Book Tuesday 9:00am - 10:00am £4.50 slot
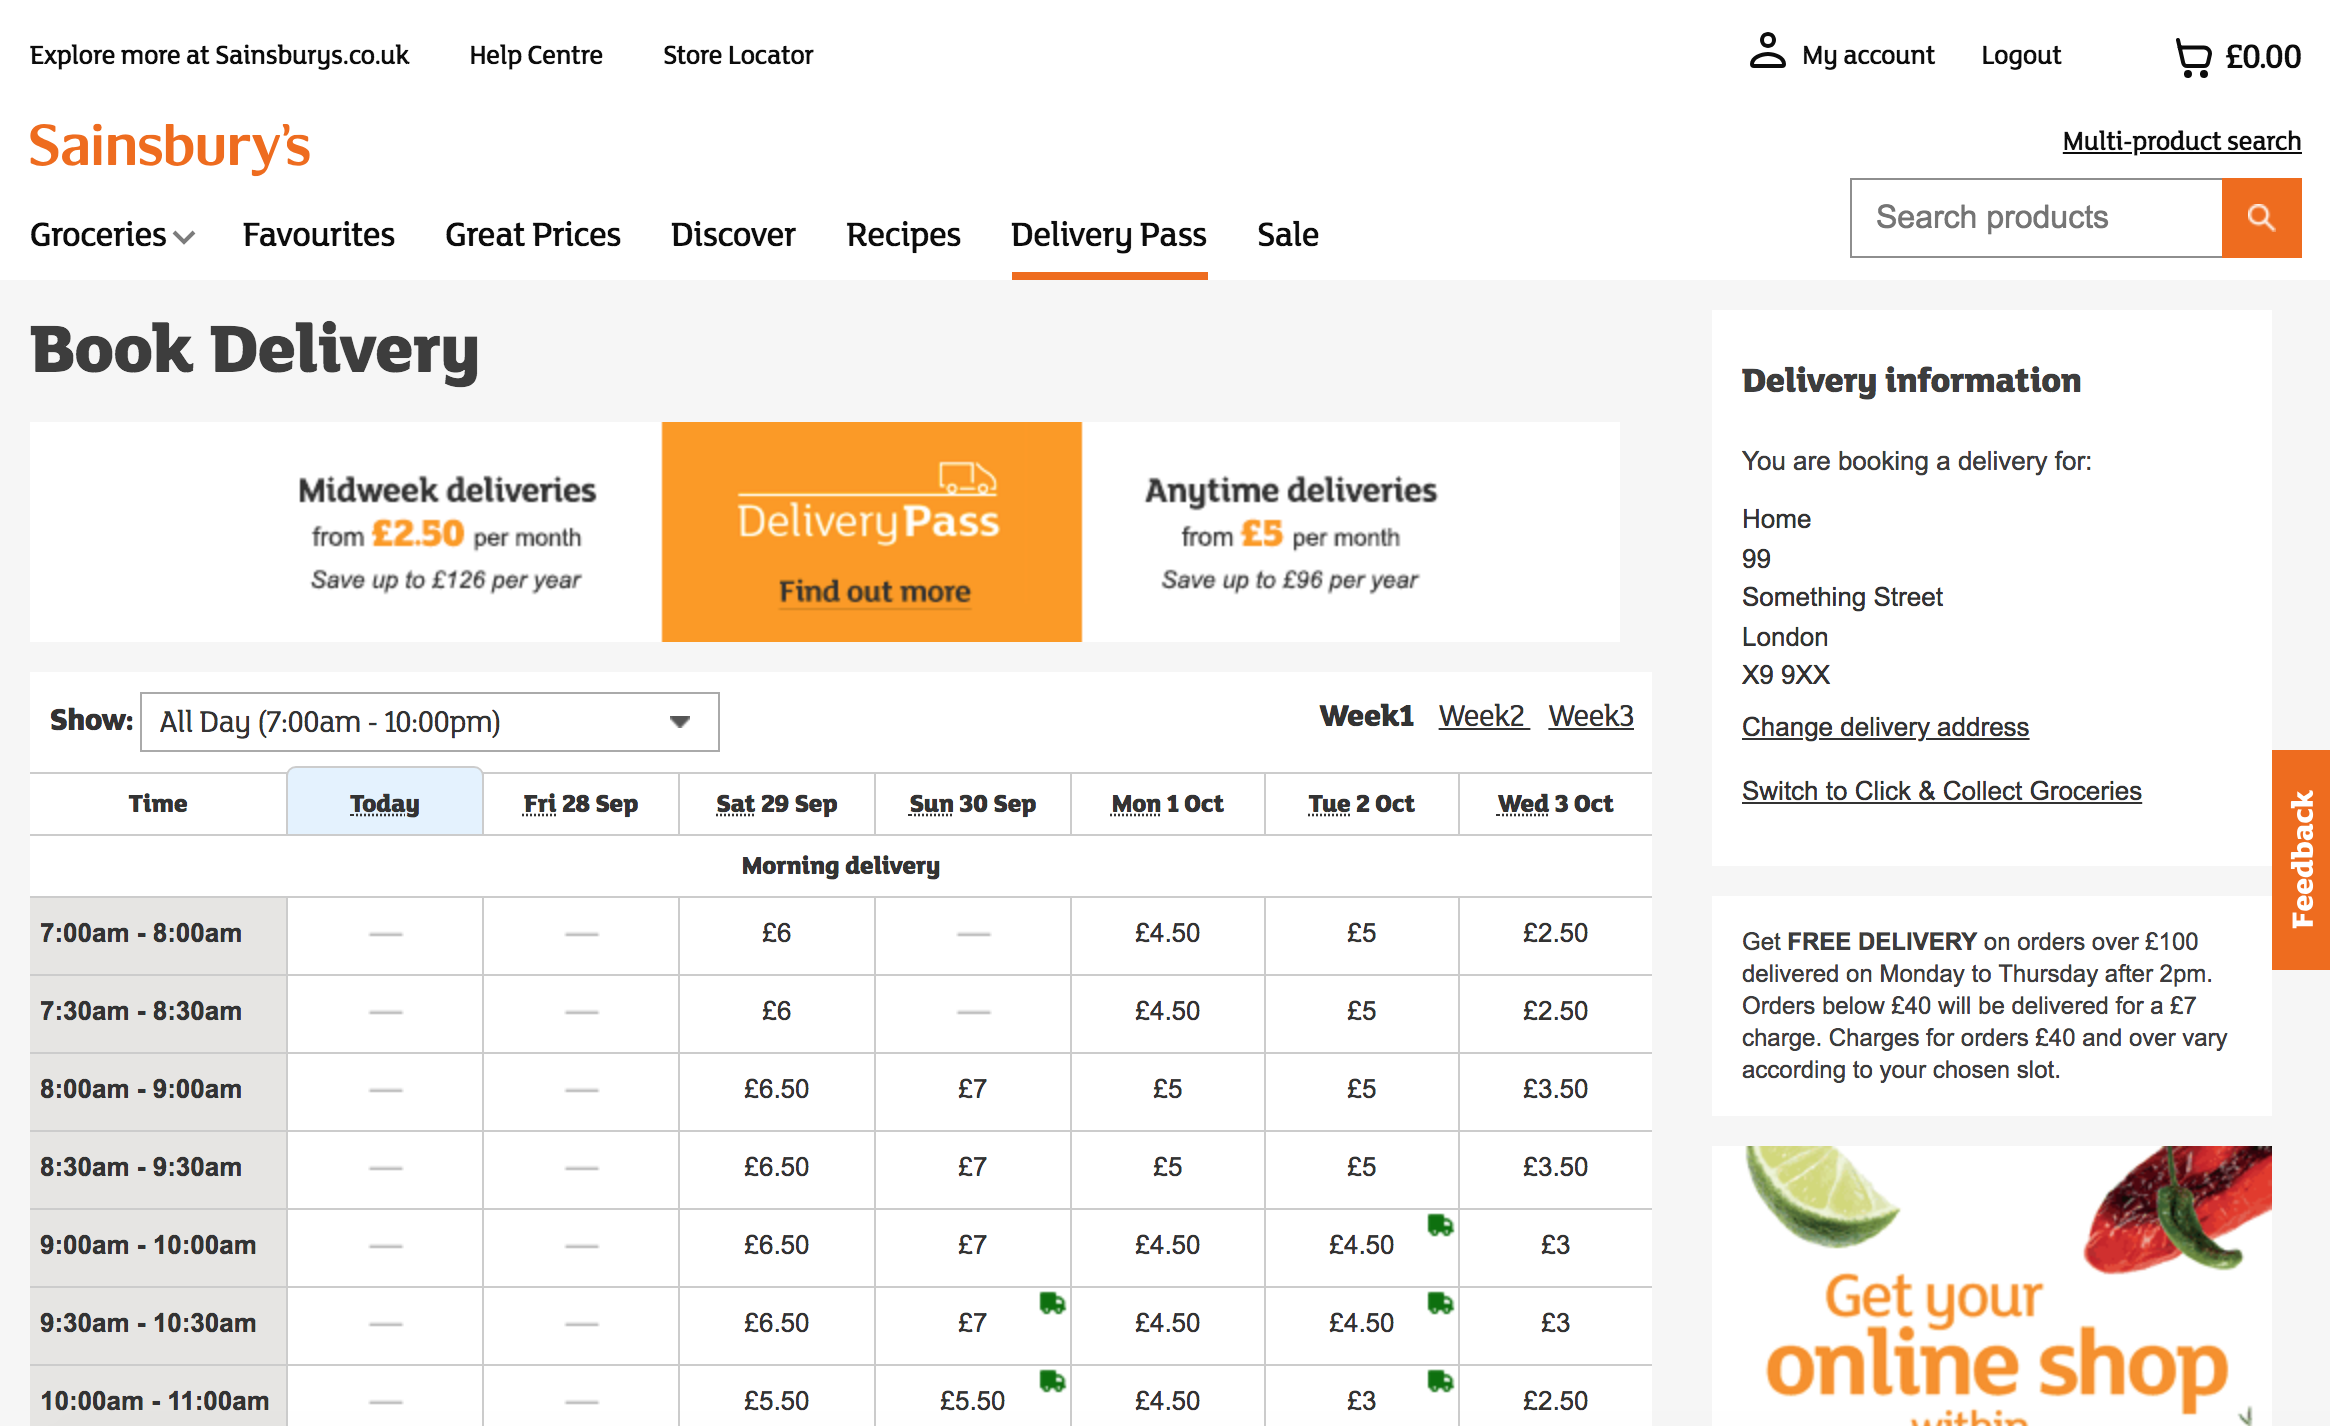Screen dimensions: 2330x1426 coord(1362,1245)
